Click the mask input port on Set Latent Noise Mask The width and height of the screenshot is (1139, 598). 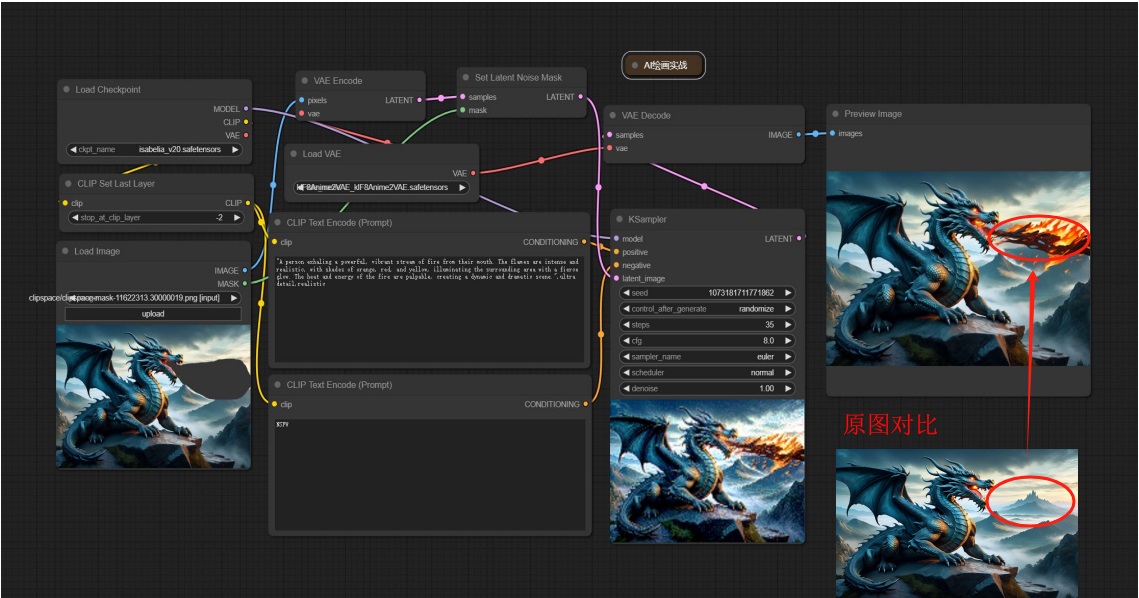tap(461, 111)
